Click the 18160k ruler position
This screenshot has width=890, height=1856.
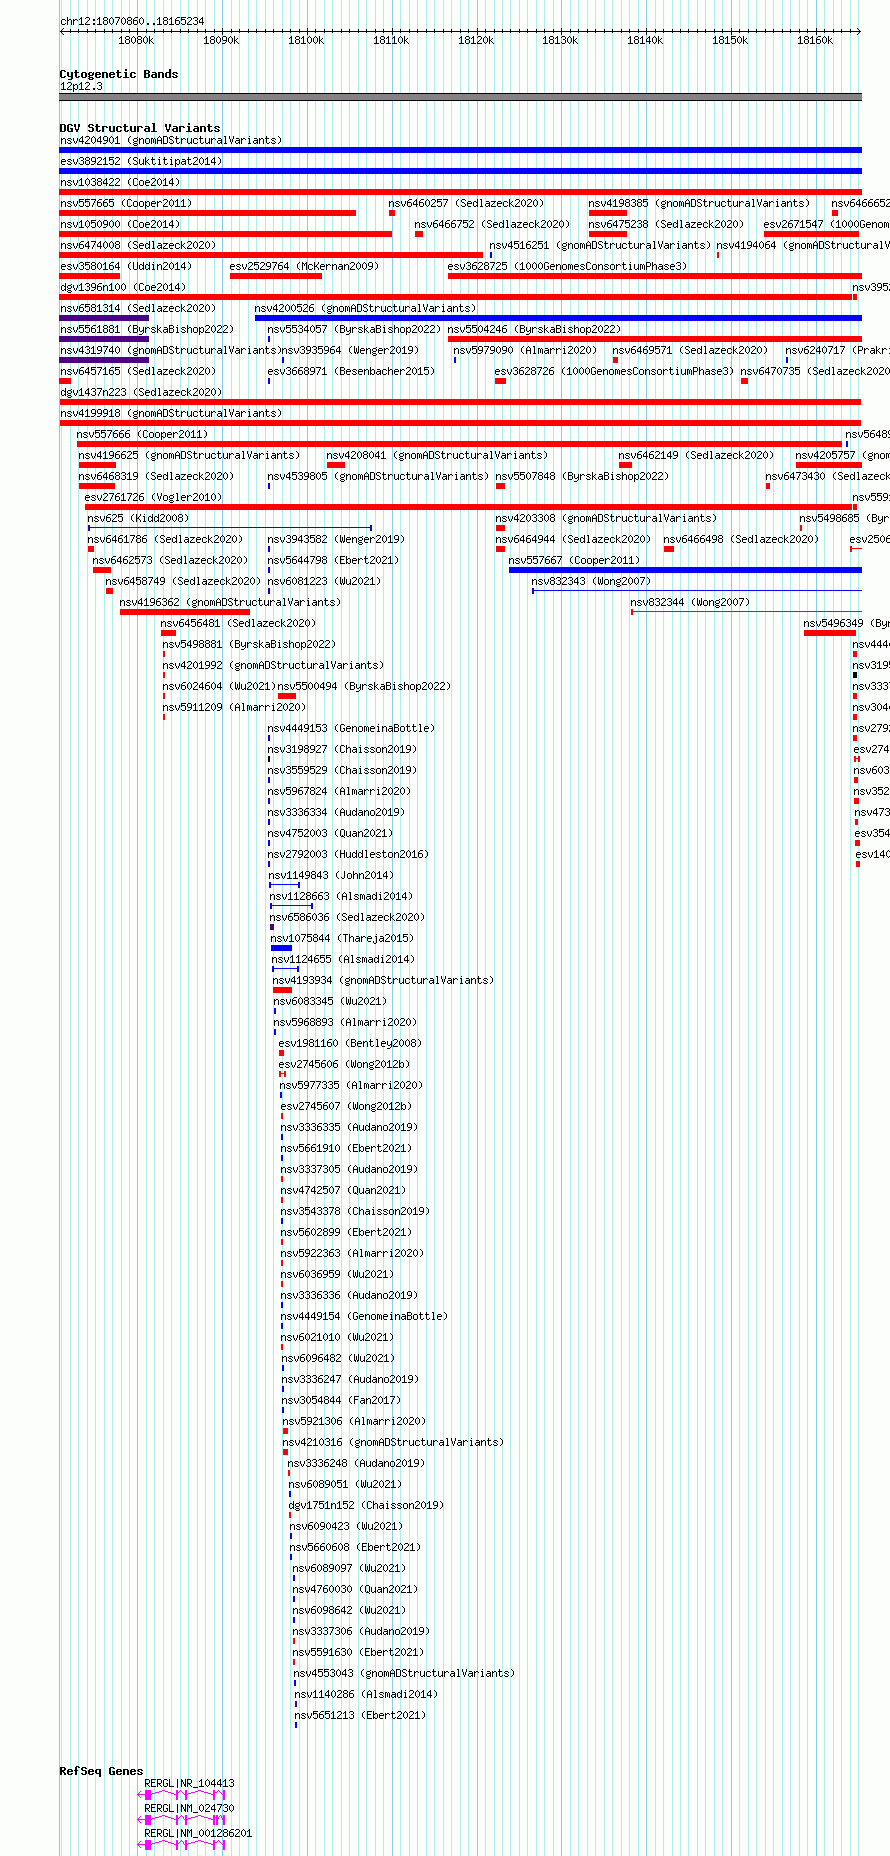(815, 40)
